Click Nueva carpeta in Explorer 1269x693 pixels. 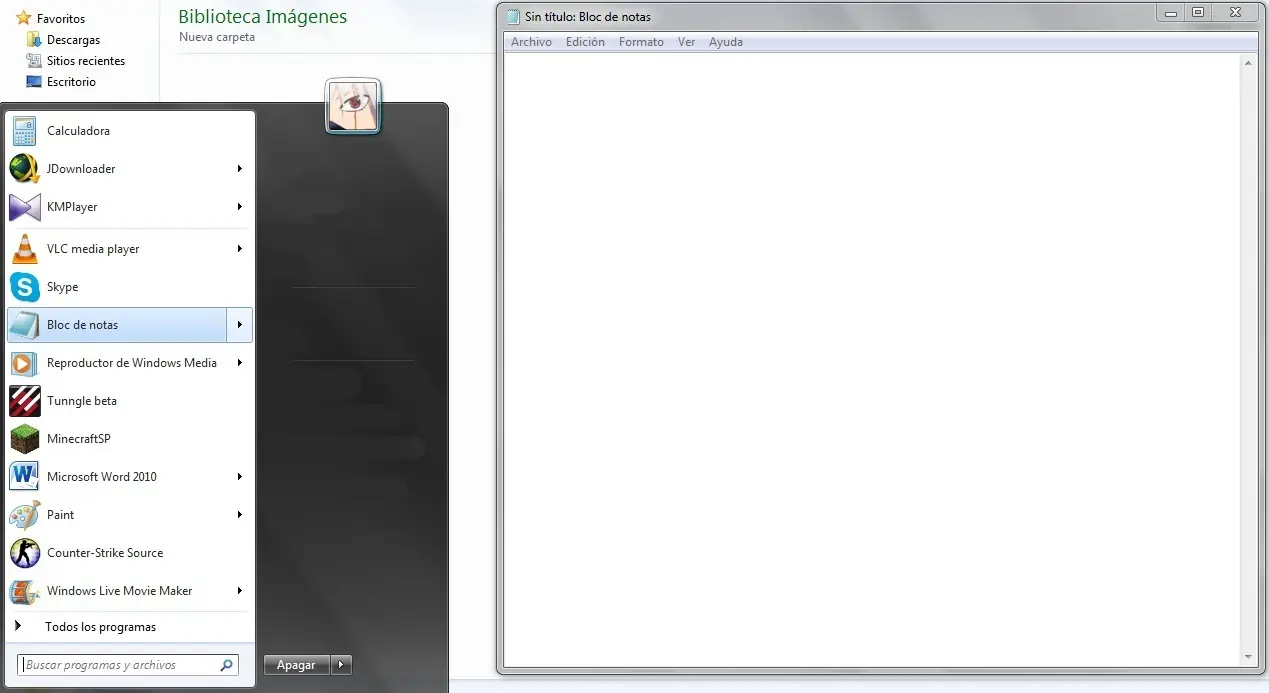tap(217, 37)
